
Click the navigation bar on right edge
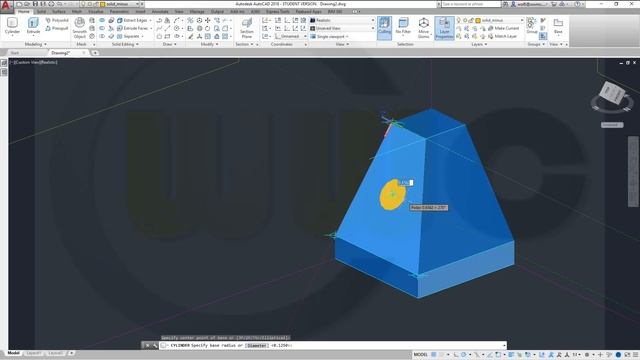(x=633, y=171)
